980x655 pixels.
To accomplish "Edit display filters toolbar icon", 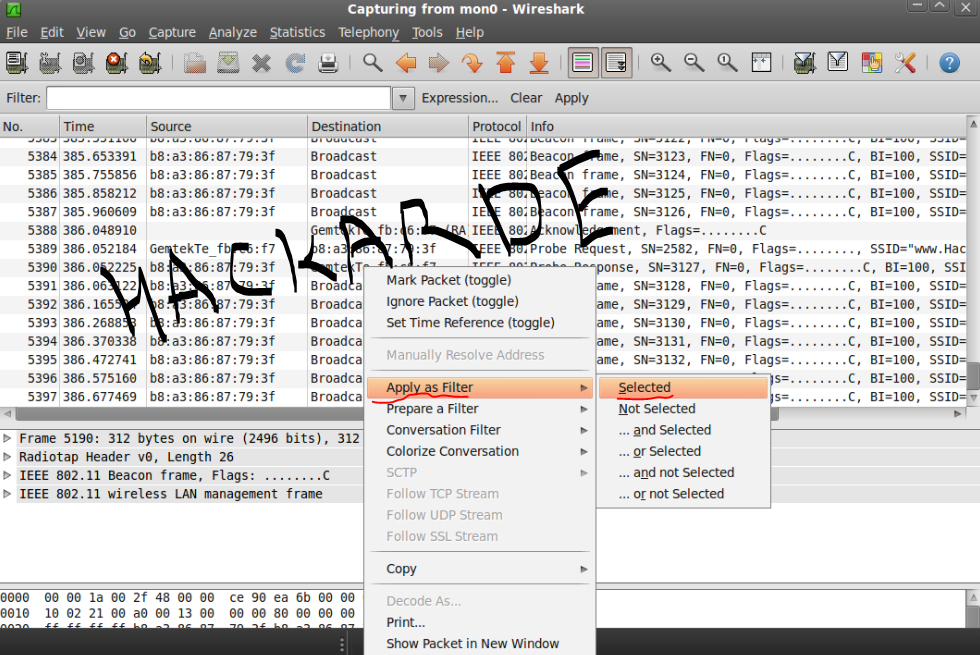I will click(x=838, y=62).
